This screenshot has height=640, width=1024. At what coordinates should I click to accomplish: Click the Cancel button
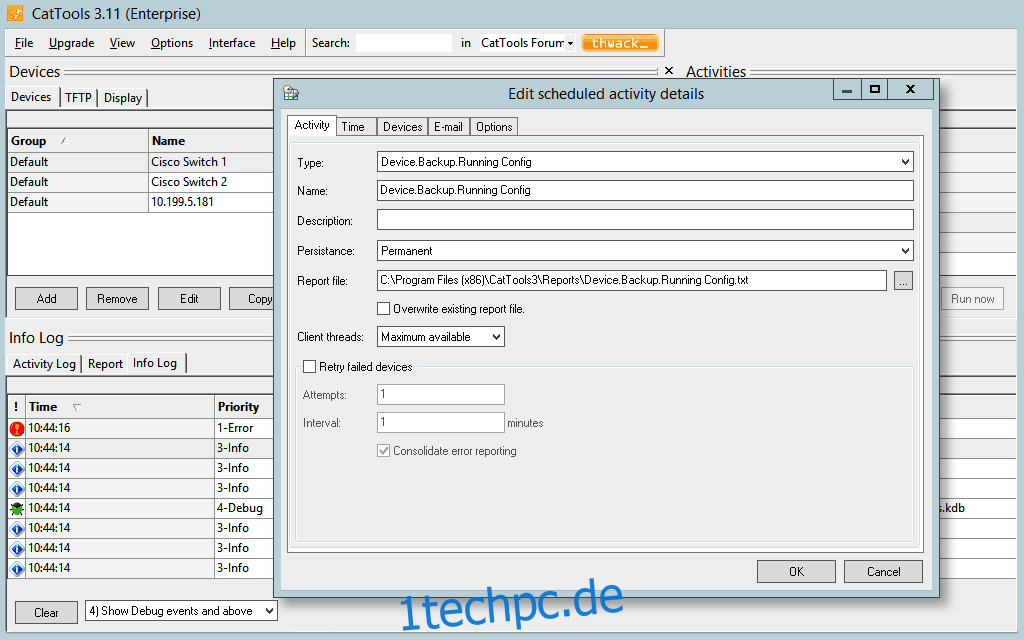883,571
